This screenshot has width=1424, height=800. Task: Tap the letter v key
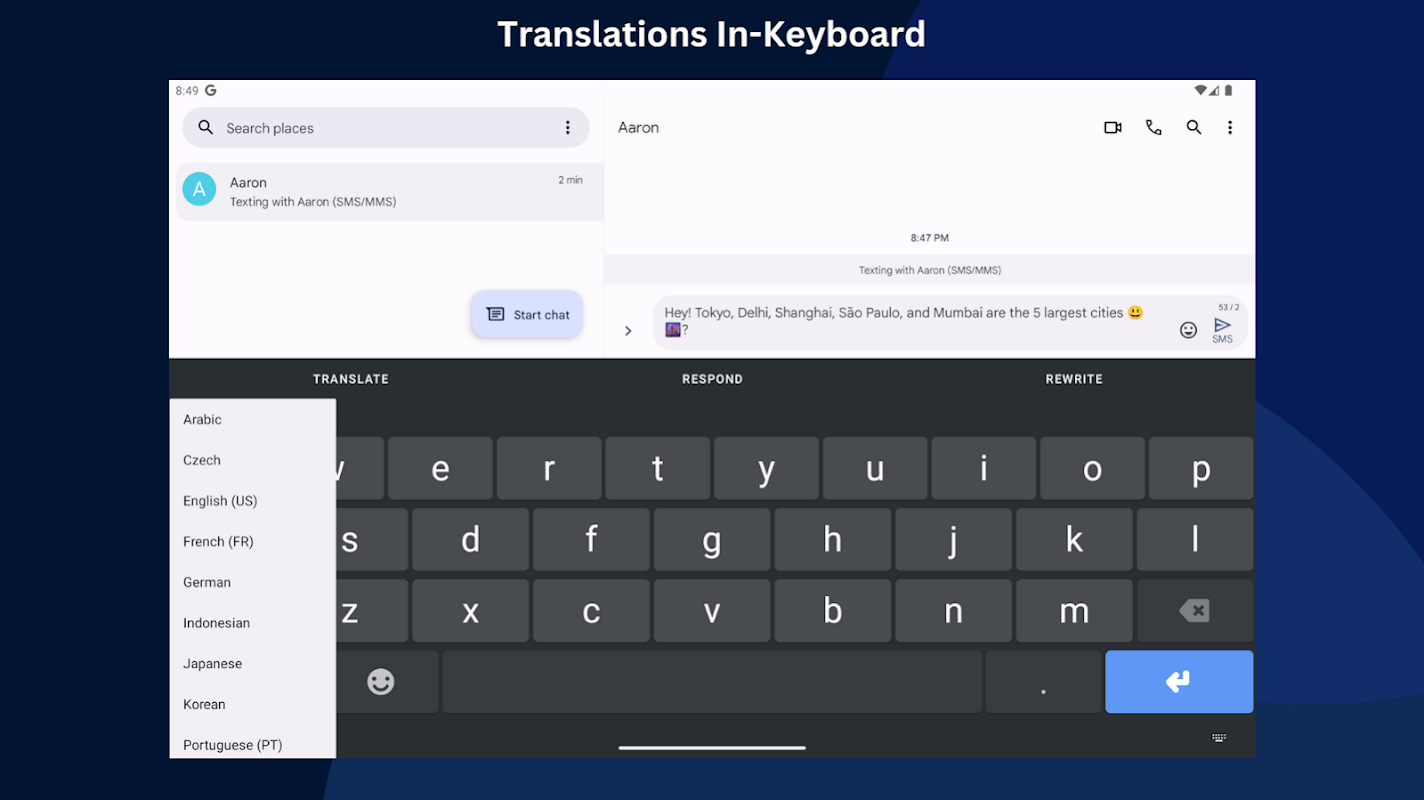point(712,611)
